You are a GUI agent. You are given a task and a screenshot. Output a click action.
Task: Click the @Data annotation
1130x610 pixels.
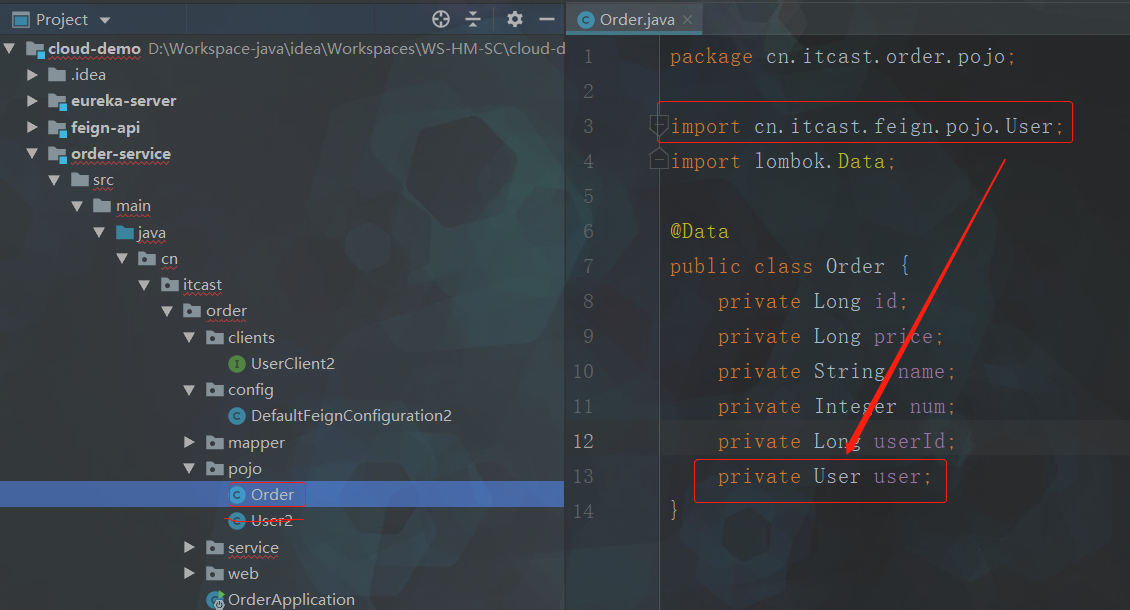[x=699, y=231]
